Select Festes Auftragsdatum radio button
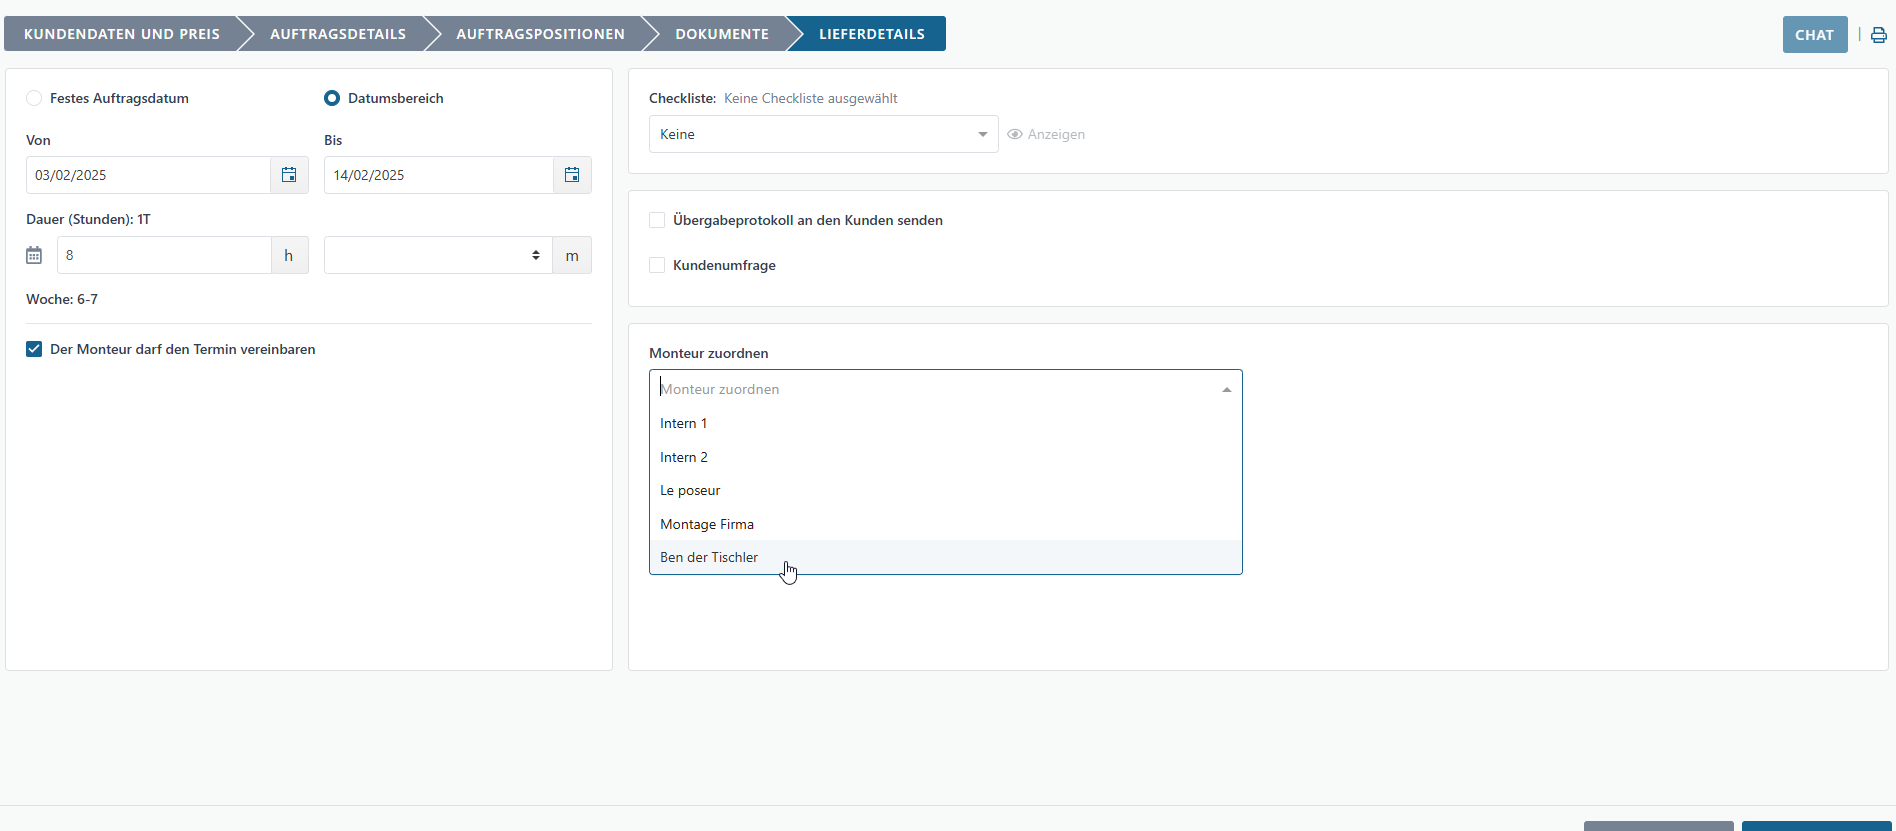Image resolution: width=1896 pixels, height=831 pixels. click(x=34, y=98)
